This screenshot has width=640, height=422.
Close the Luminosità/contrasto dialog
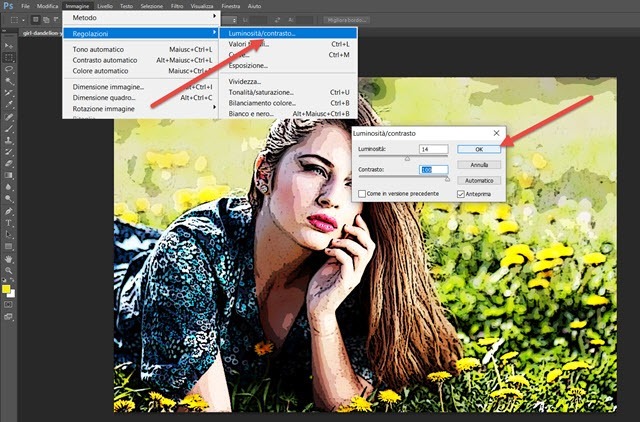coord(496,133)
